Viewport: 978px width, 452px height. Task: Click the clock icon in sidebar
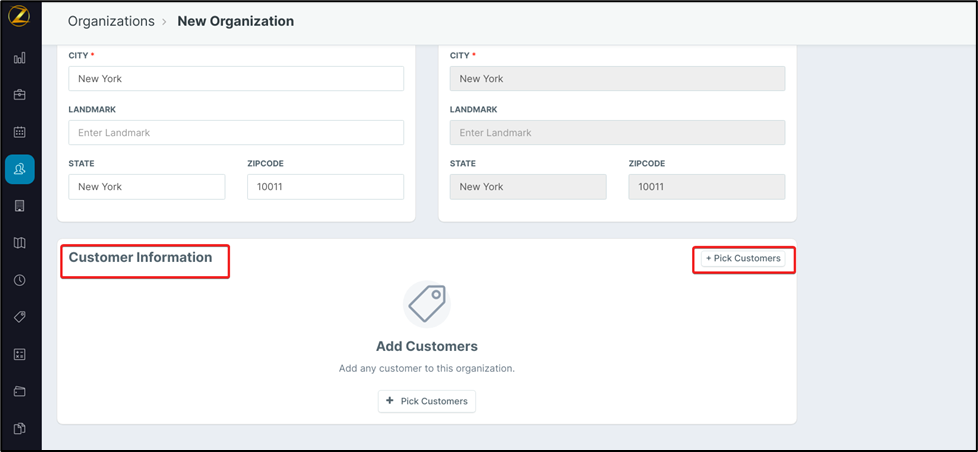(x=19, y=280)
